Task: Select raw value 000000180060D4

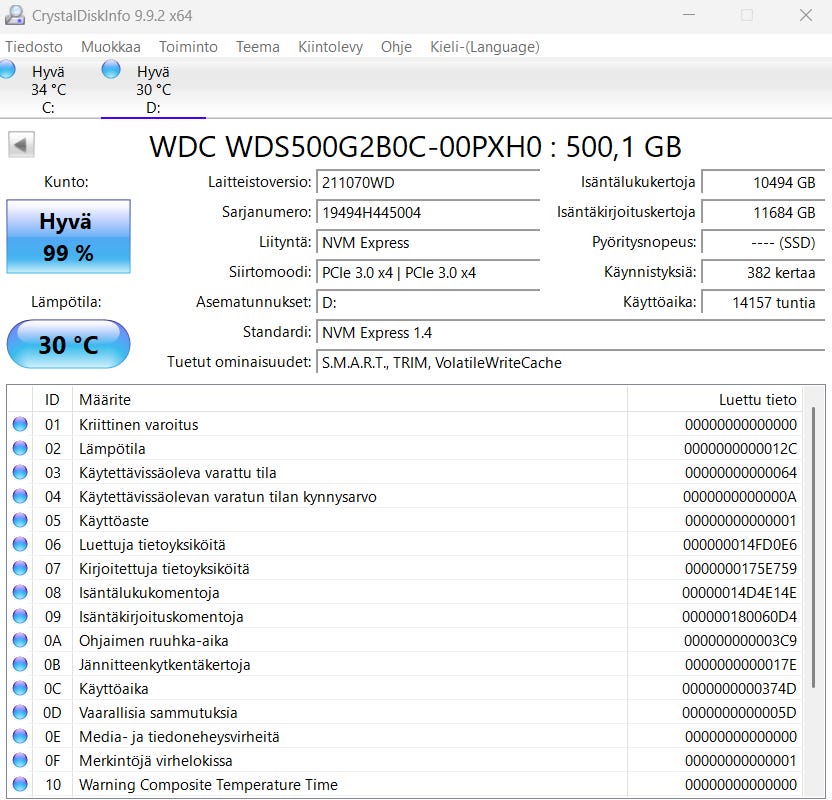Action: [739, 616]
